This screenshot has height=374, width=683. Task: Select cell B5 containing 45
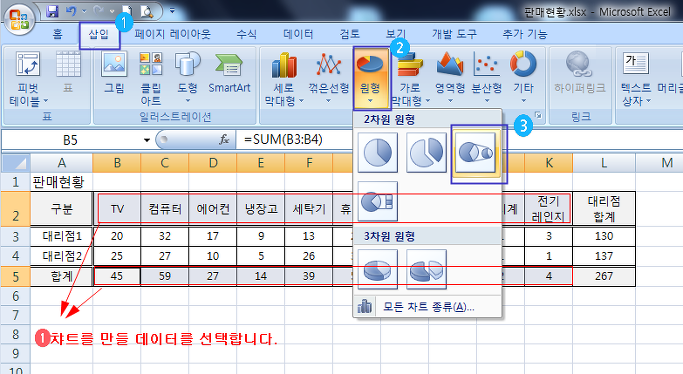pos(117,276)
